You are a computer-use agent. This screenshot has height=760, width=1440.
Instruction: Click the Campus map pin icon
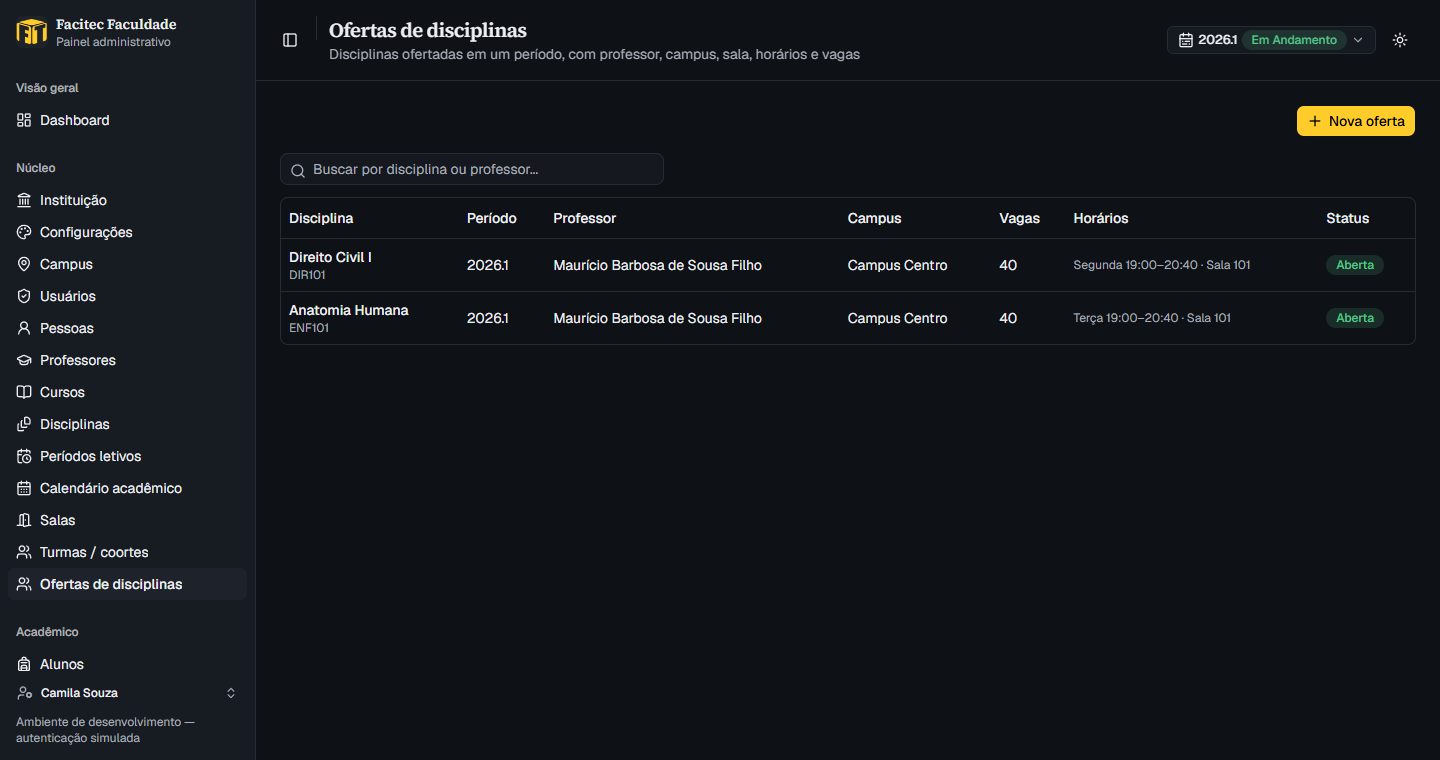point(24,264)
